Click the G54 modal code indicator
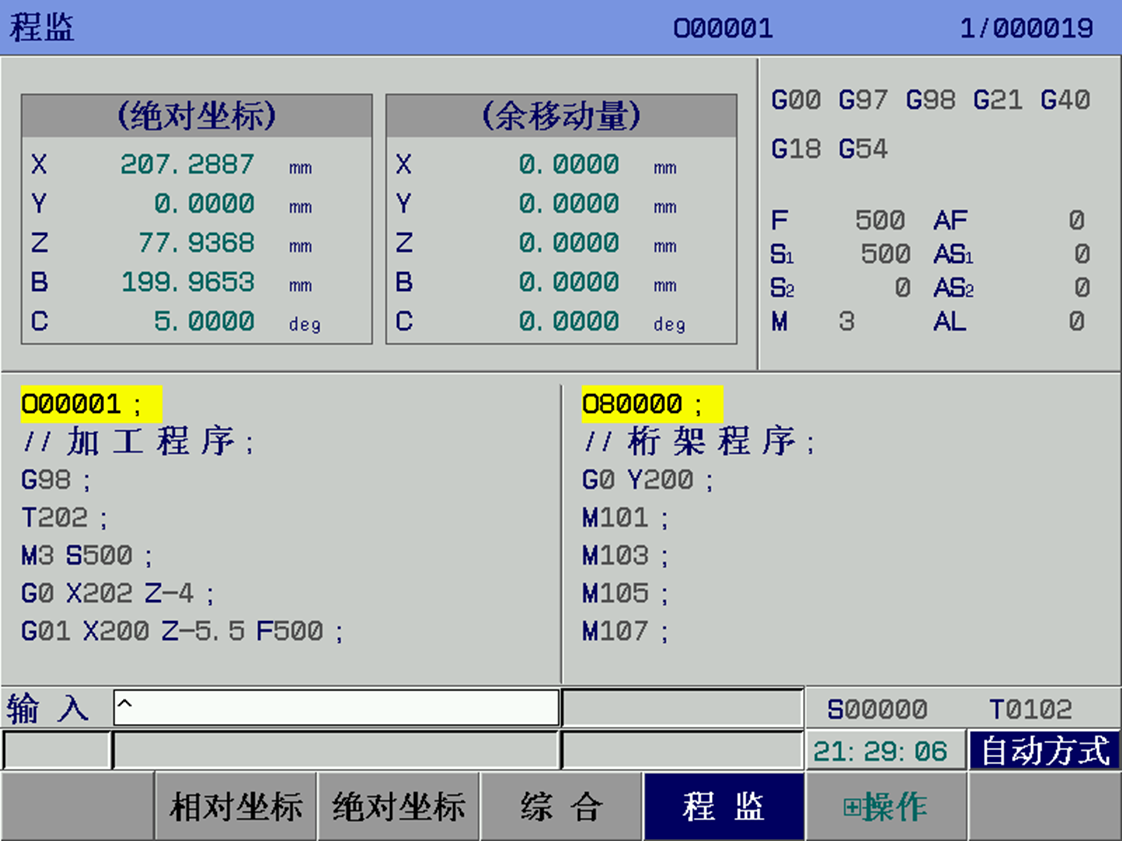 pyautogui.click(x=862, y=150)
